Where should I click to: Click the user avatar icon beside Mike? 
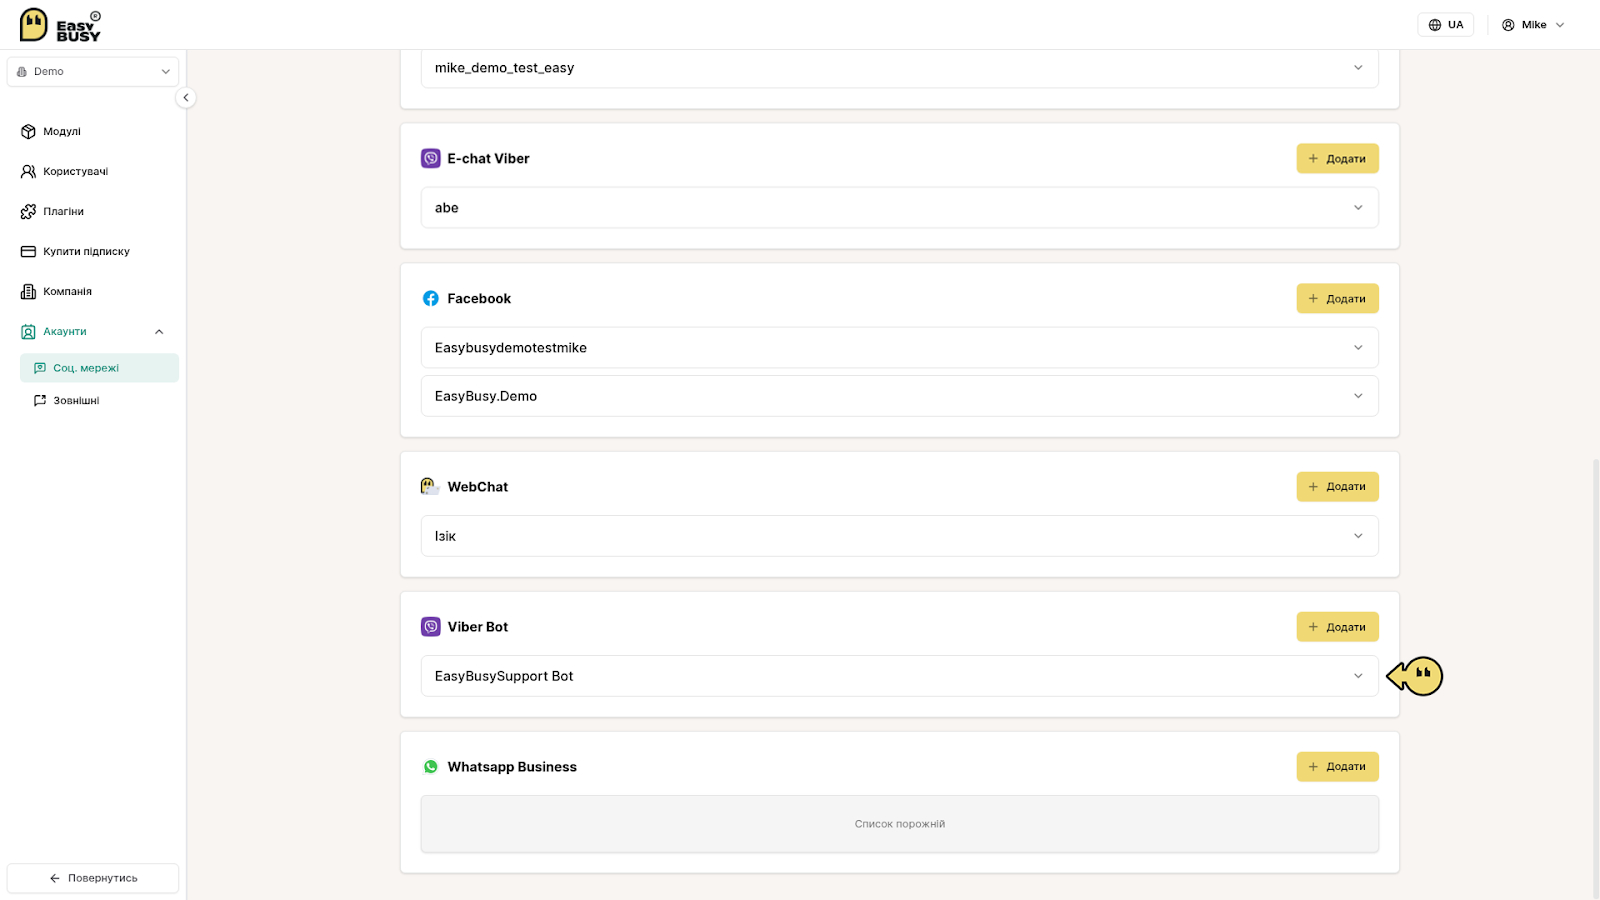point(1508,25)
